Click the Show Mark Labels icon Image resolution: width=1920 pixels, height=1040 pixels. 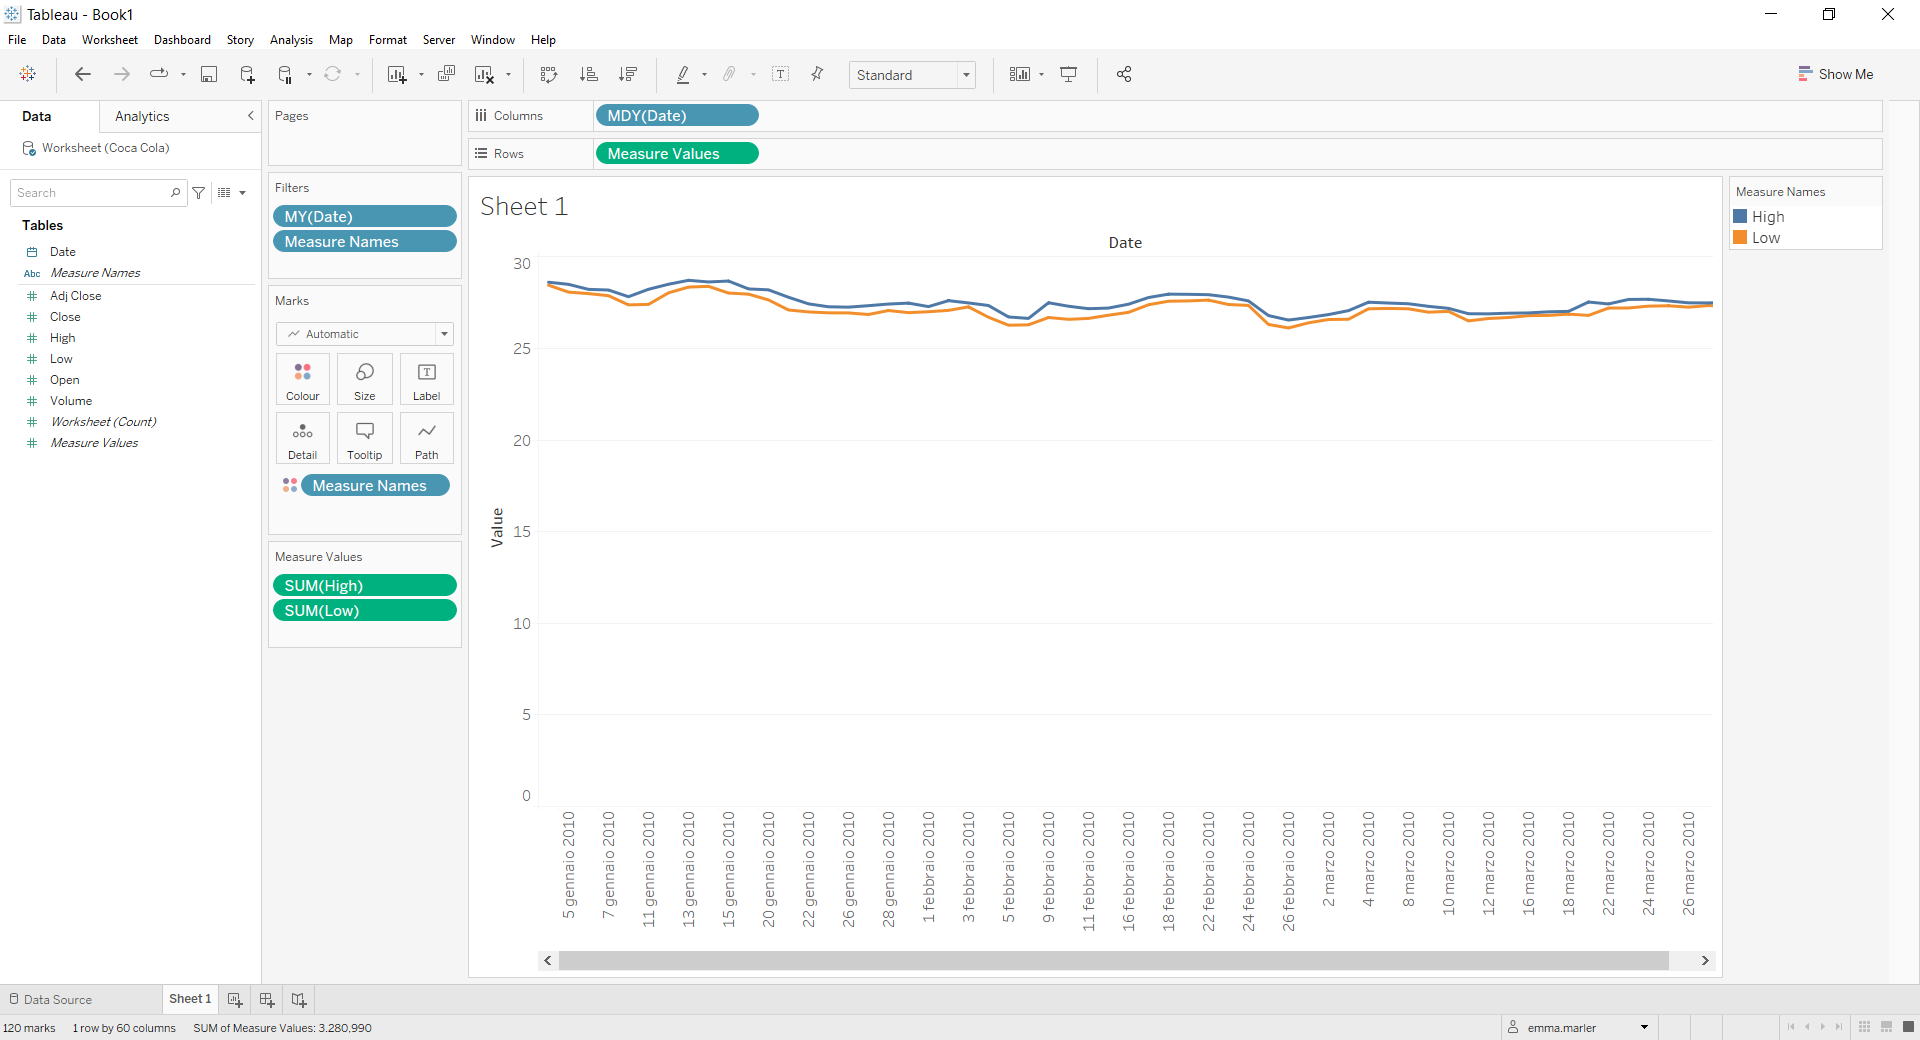[x=781, y=74]
